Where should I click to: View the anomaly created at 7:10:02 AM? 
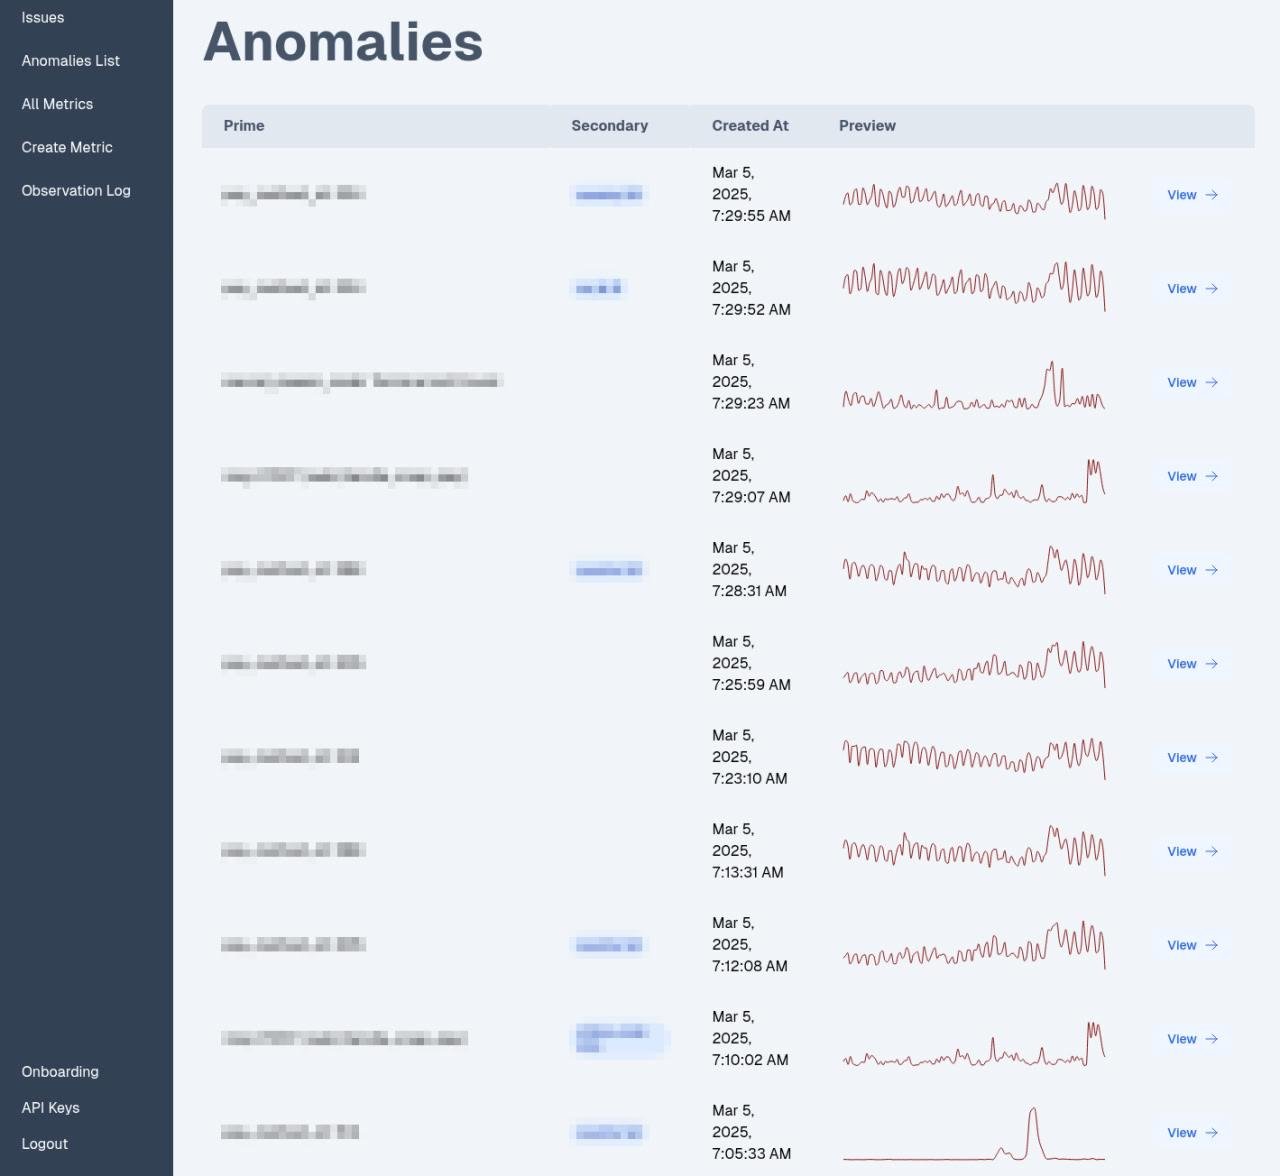click(x=1192, y=1039)
